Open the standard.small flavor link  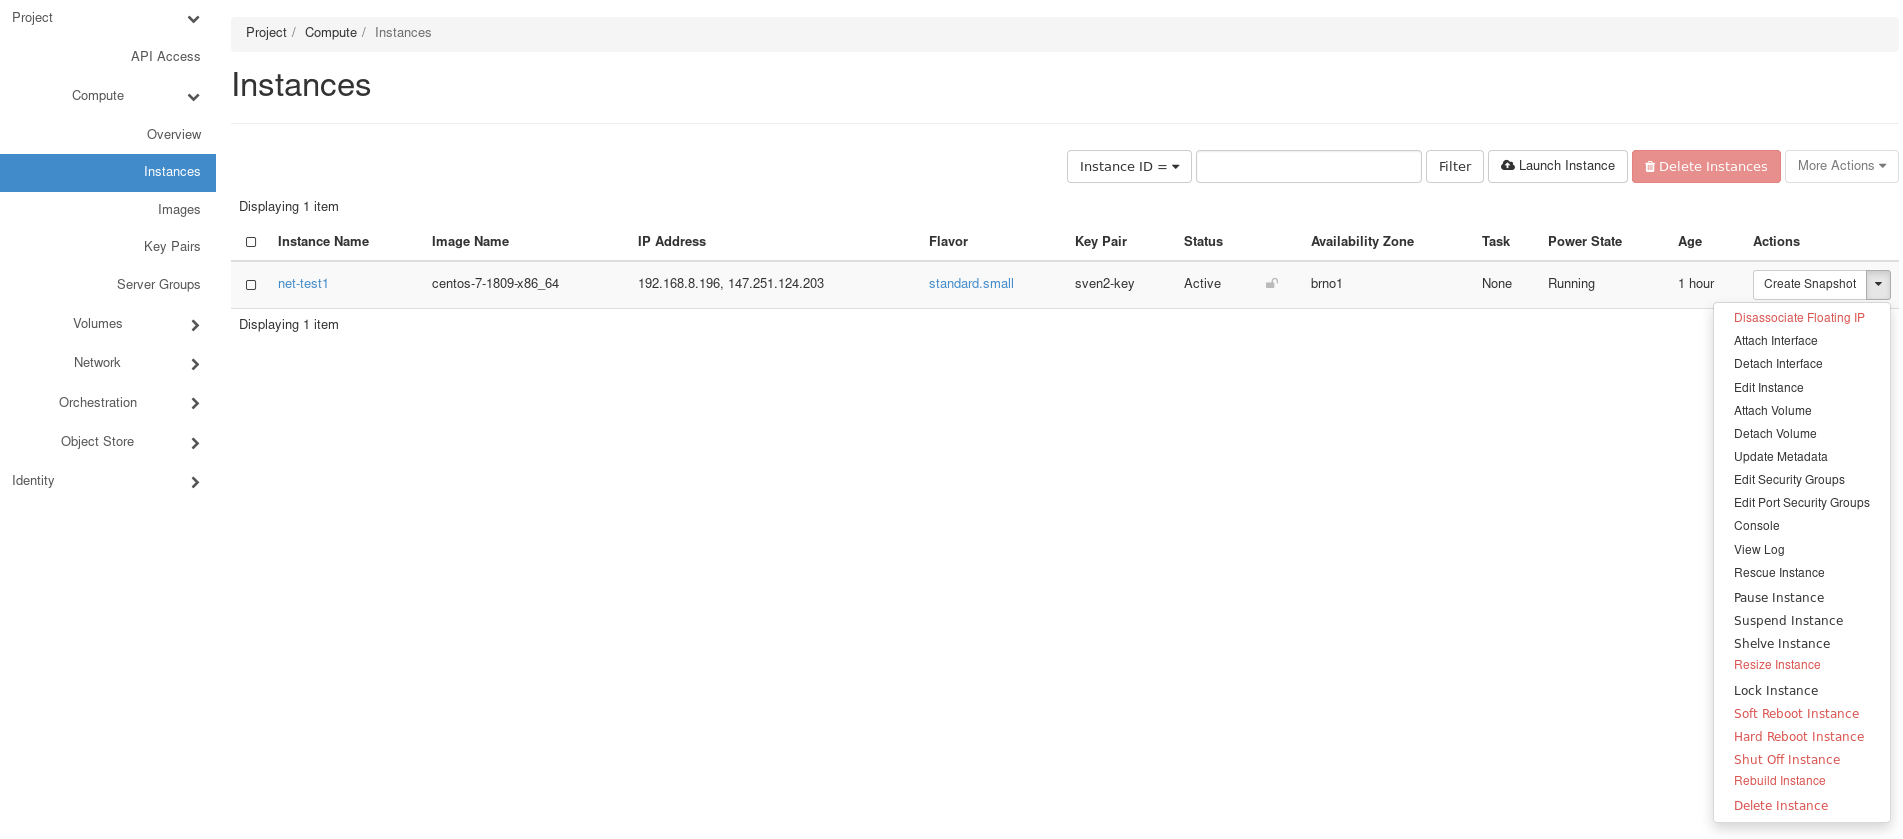(970, 284)
